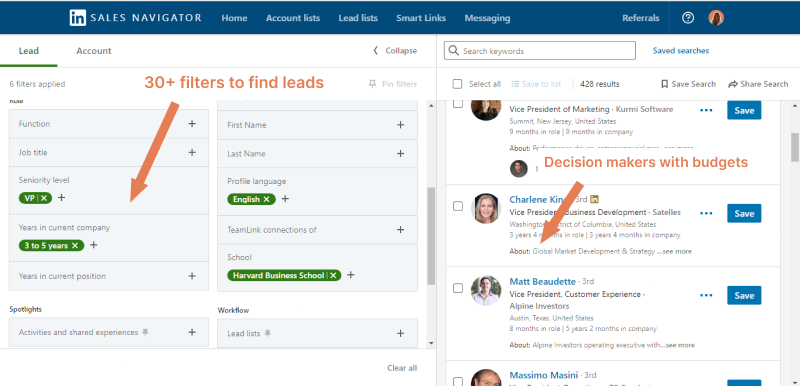Open Massimo Masini's profile name link
The width and height of the screenshot is (800, 386).
pos(543,375)
